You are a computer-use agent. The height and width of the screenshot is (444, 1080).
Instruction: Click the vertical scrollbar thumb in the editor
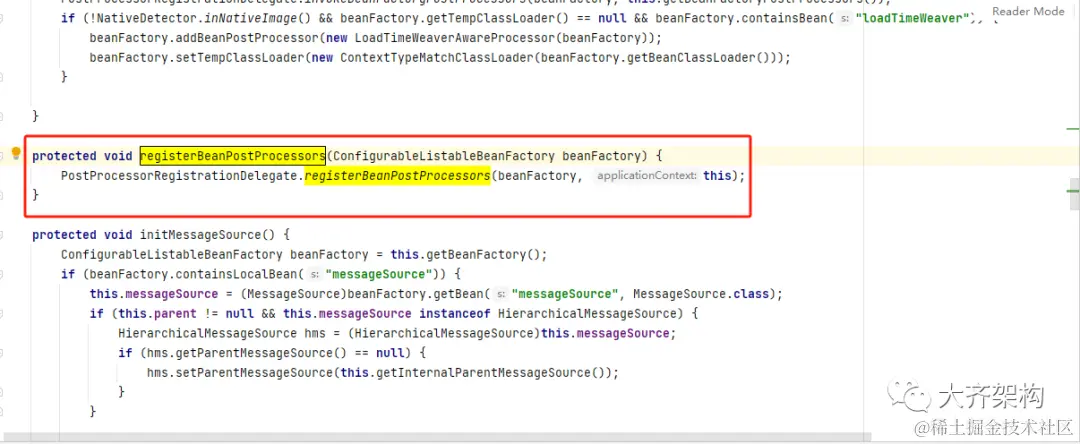[1074, 194]
